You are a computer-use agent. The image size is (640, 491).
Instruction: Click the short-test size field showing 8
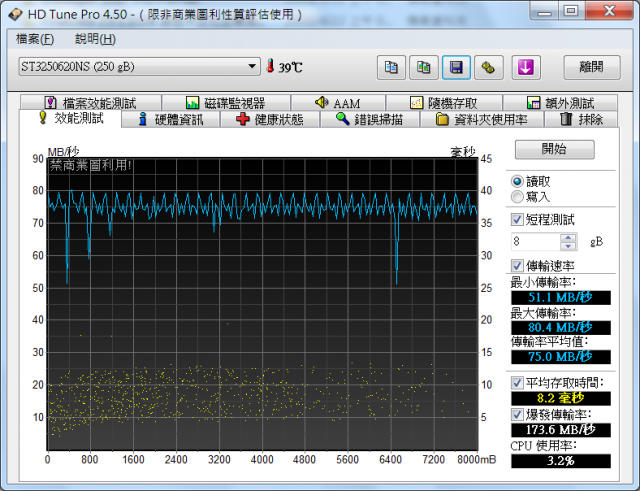[535, 242]
